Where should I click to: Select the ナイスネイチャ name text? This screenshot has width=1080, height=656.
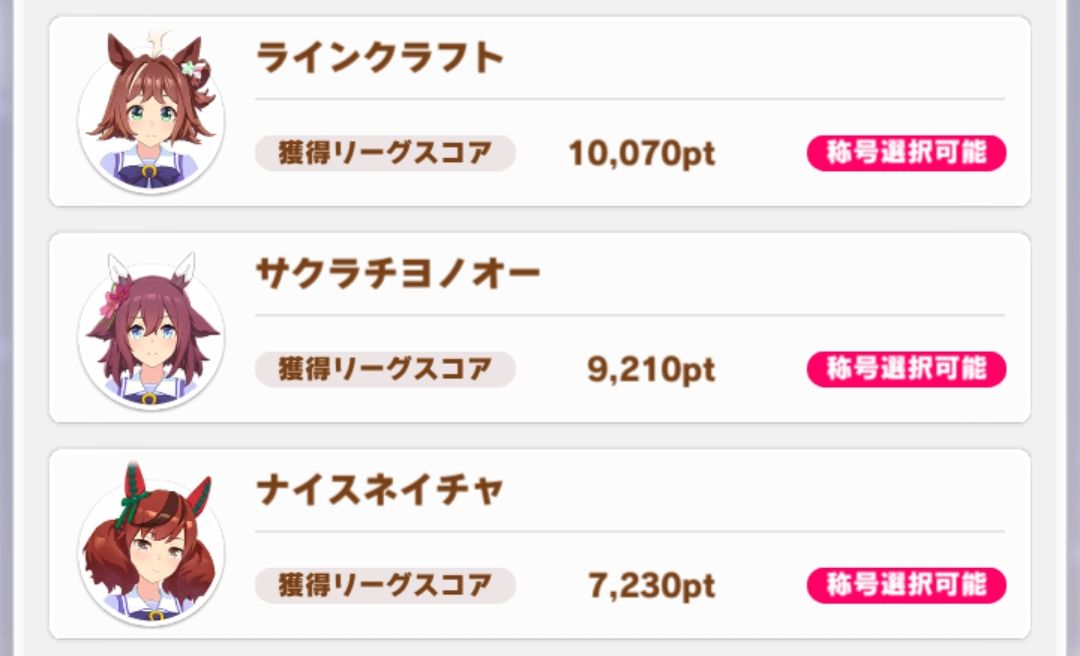(380, 489)
